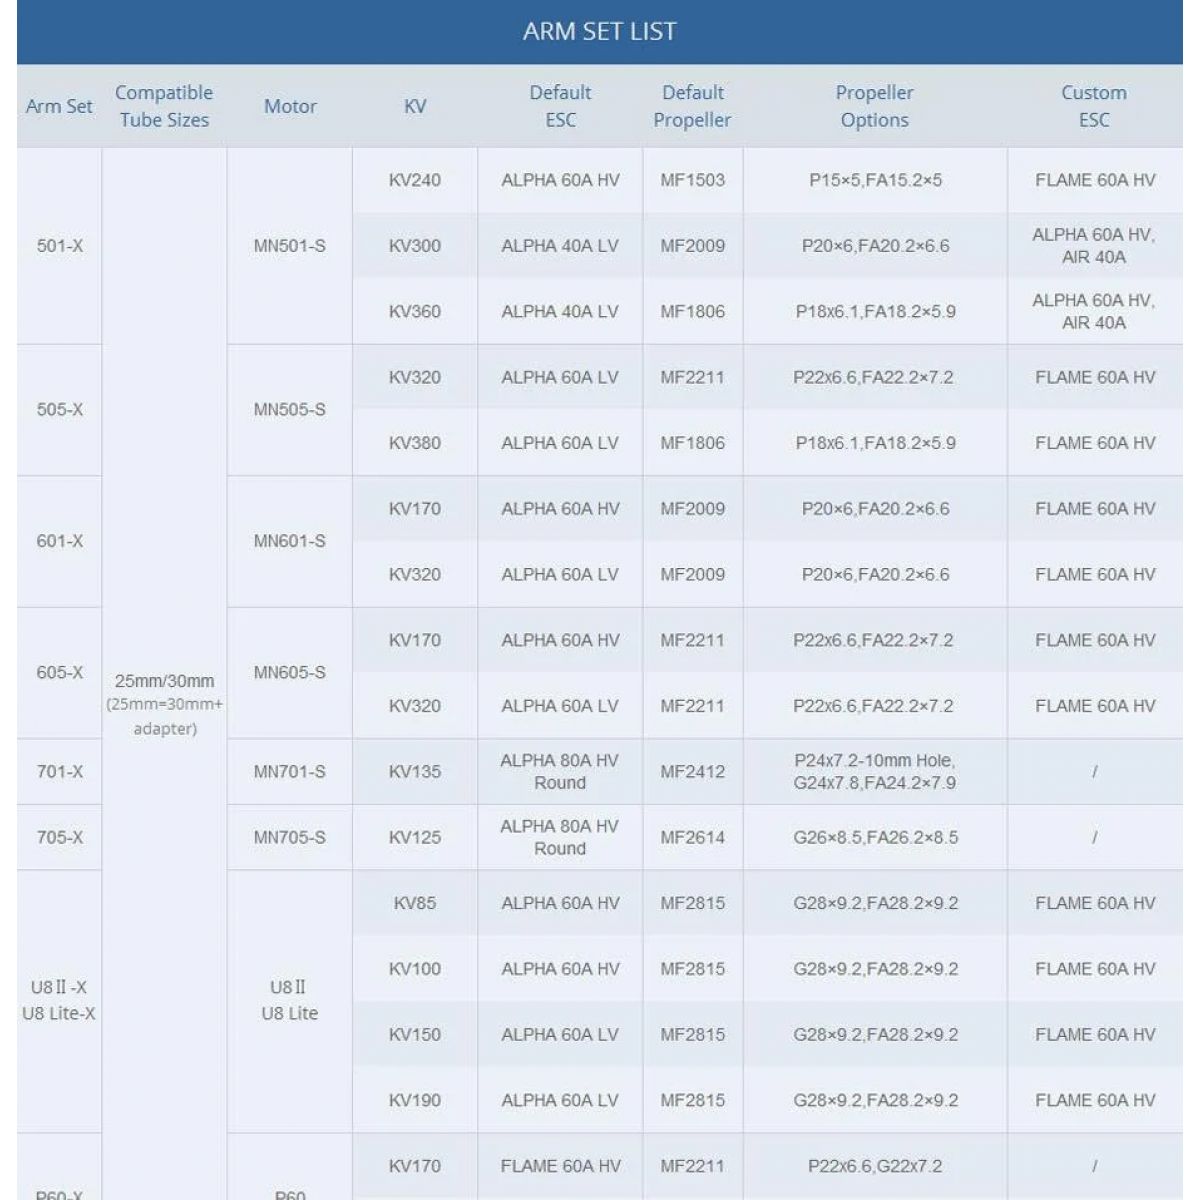The height and width of the screenshot is (1200, 1200).
Task: Select the Motor column header
Action: [x=290, y=106]
